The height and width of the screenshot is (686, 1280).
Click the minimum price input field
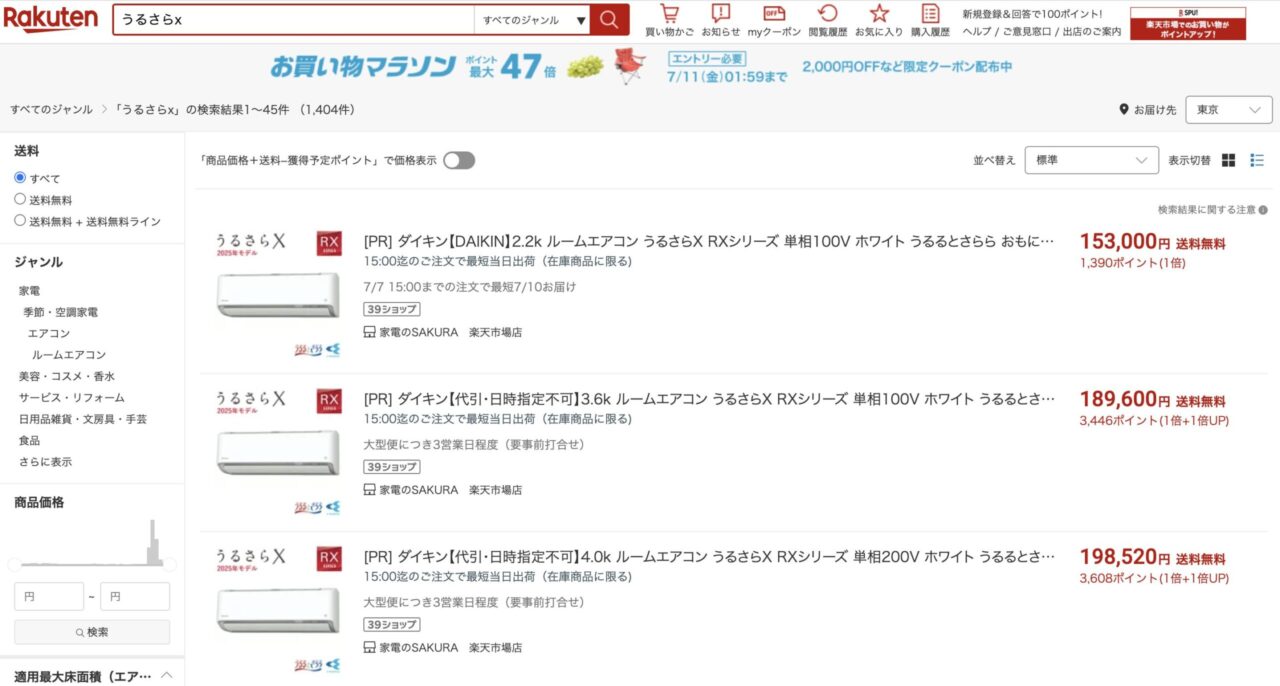click(49, 597)
